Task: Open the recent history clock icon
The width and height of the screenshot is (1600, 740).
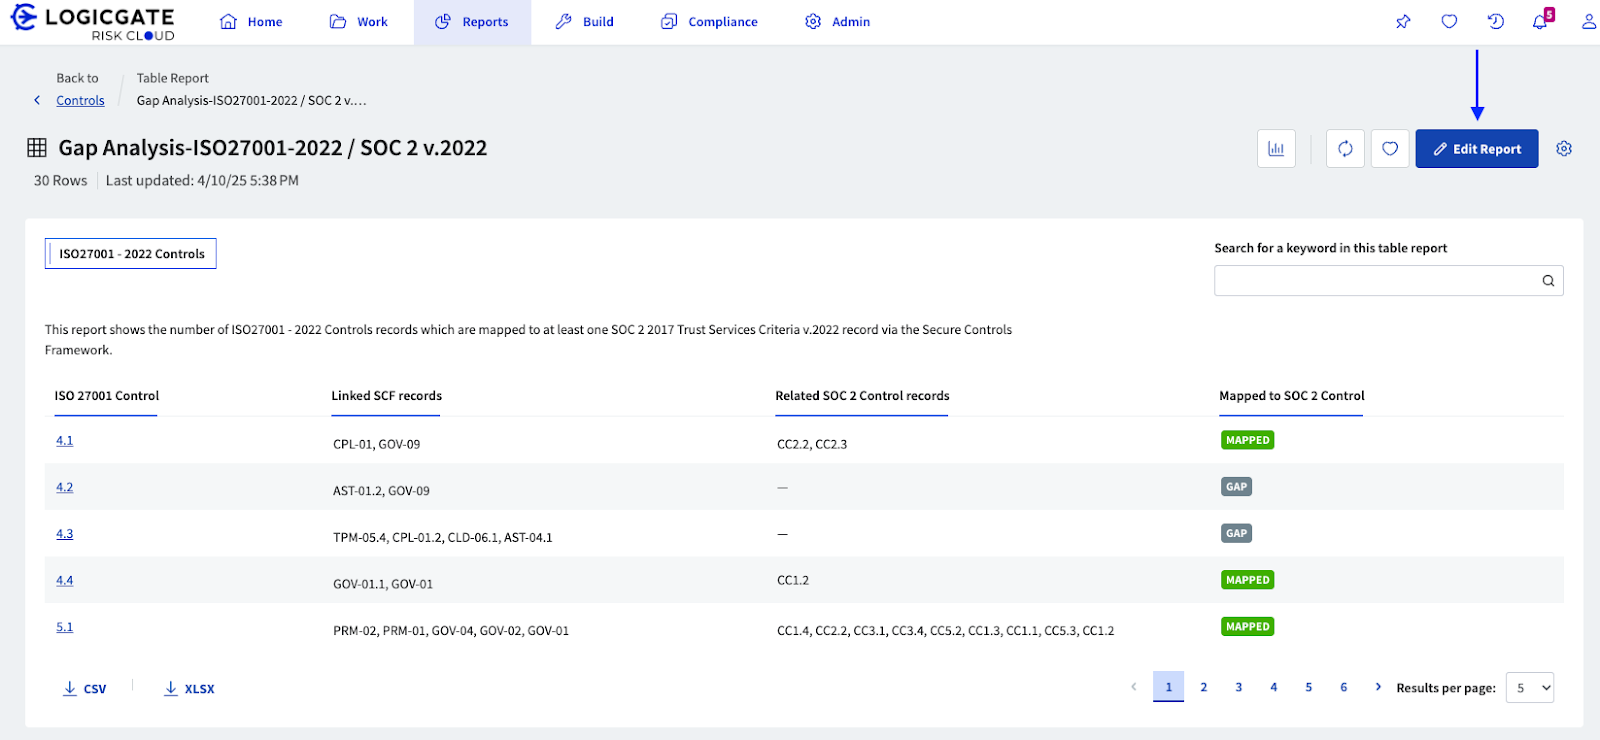Action: [x=1496, y=22]
